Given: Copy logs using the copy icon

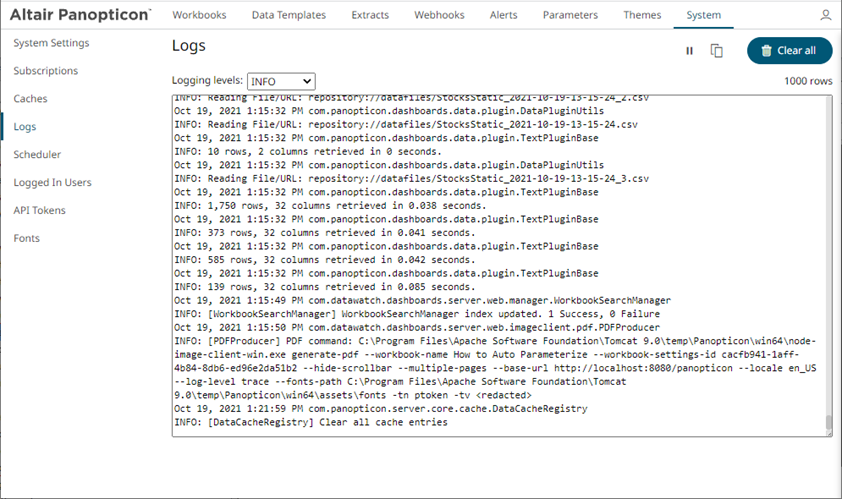Looking at the screenshot, I should 717,51.
